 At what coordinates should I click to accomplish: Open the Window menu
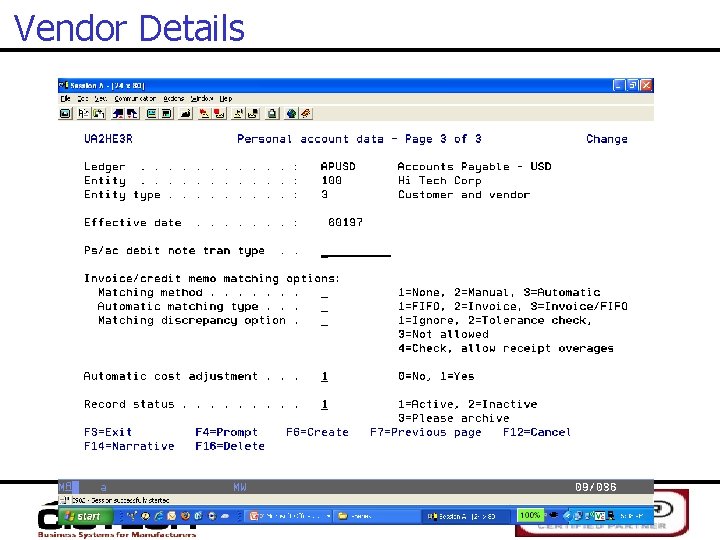point(202,99)
